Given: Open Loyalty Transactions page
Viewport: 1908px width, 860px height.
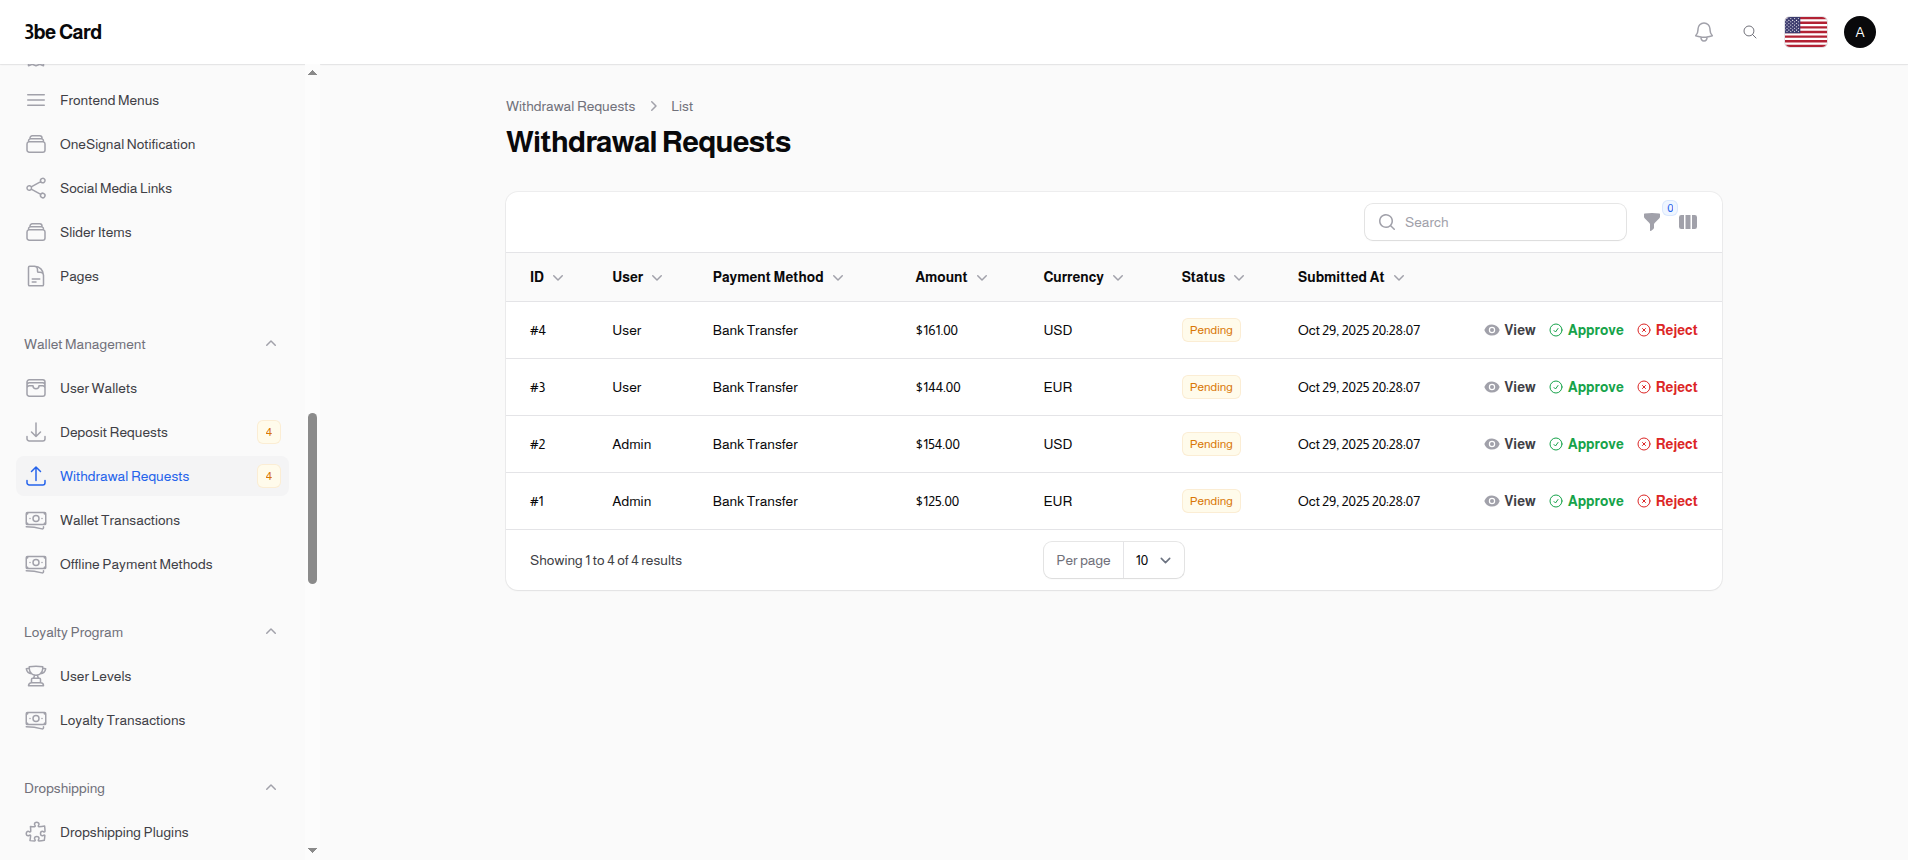Looking at the screenshot, I should (x=122, y=720).
